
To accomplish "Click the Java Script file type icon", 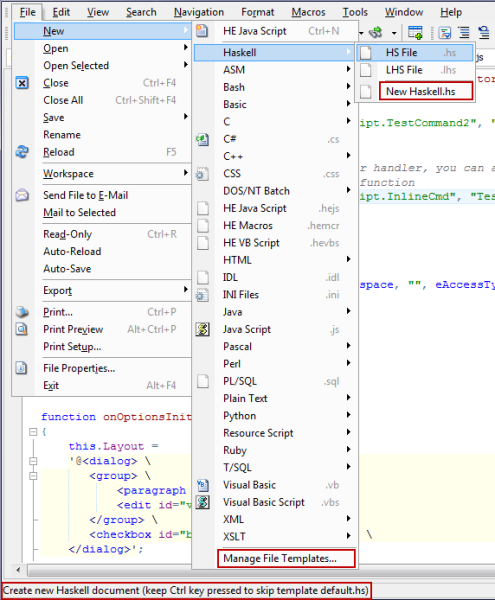I will [203, 329].
